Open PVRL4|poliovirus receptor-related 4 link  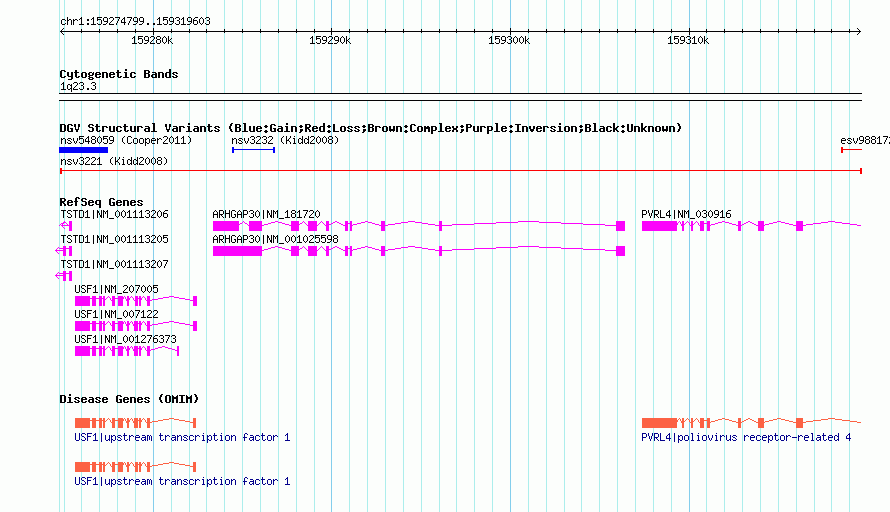point(746,437)
